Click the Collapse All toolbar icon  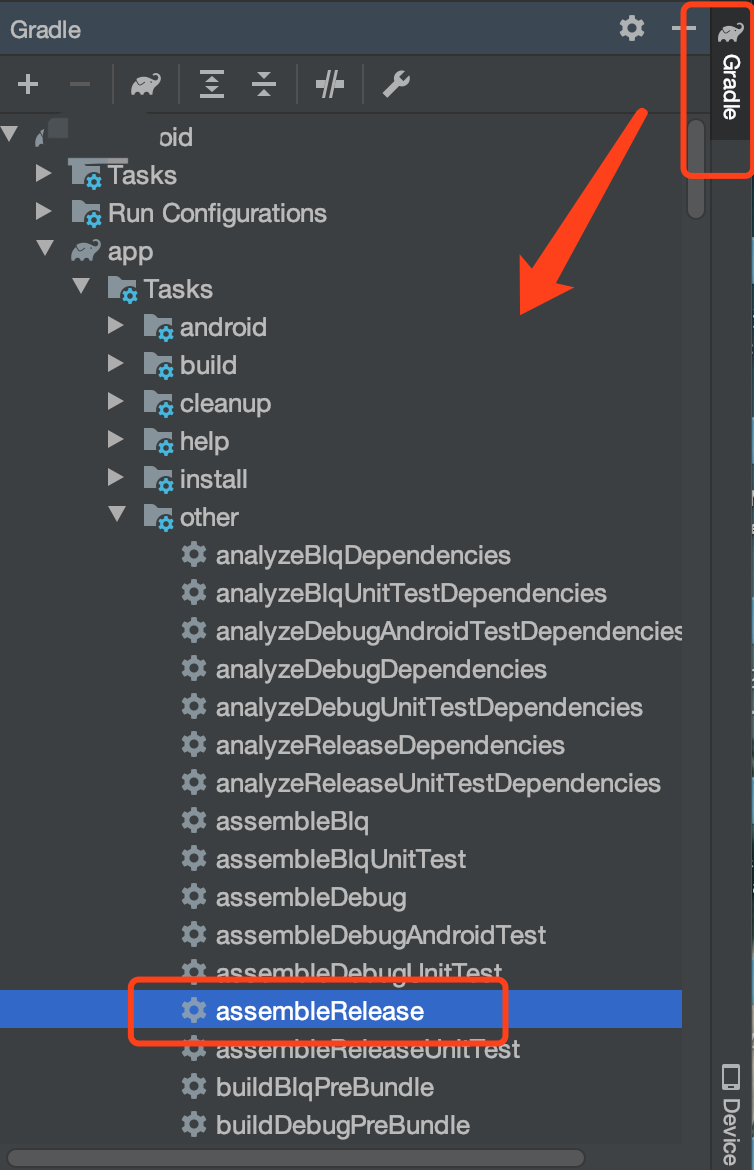point(264,85)
